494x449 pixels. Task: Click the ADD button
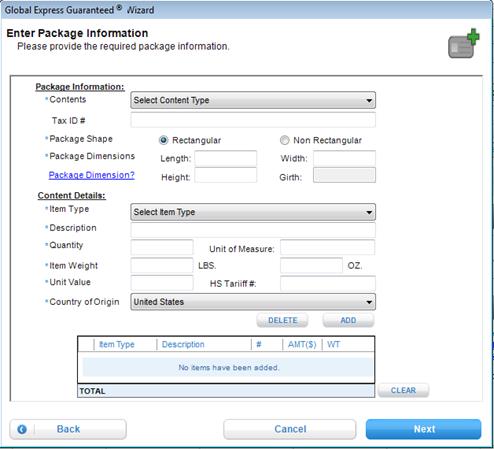348,320
